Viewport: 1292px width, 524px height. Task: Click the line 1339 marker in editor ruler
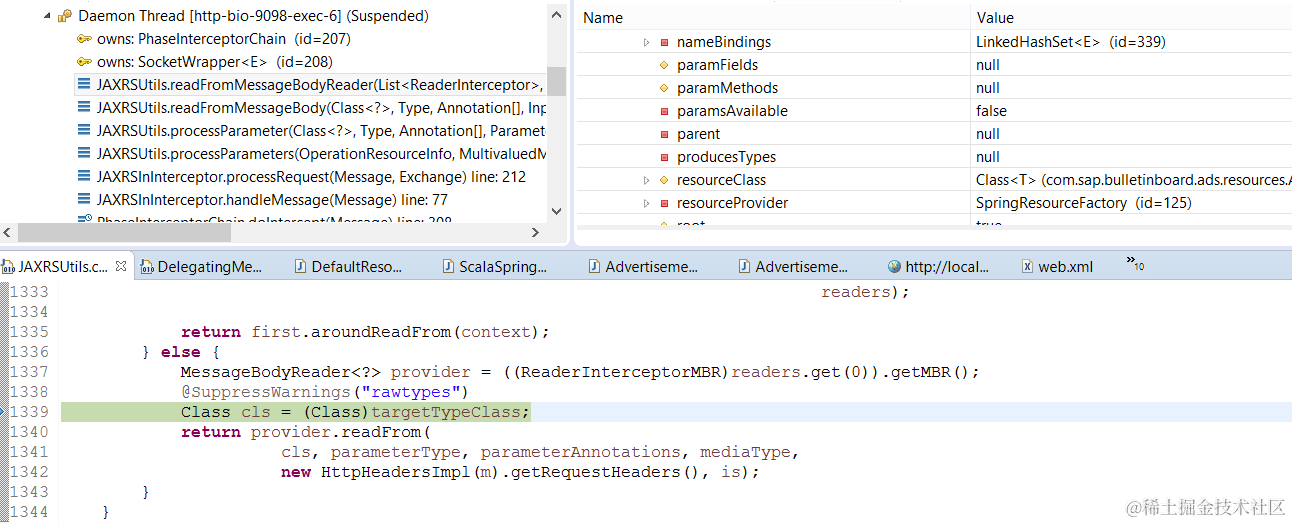click(4, 411)
